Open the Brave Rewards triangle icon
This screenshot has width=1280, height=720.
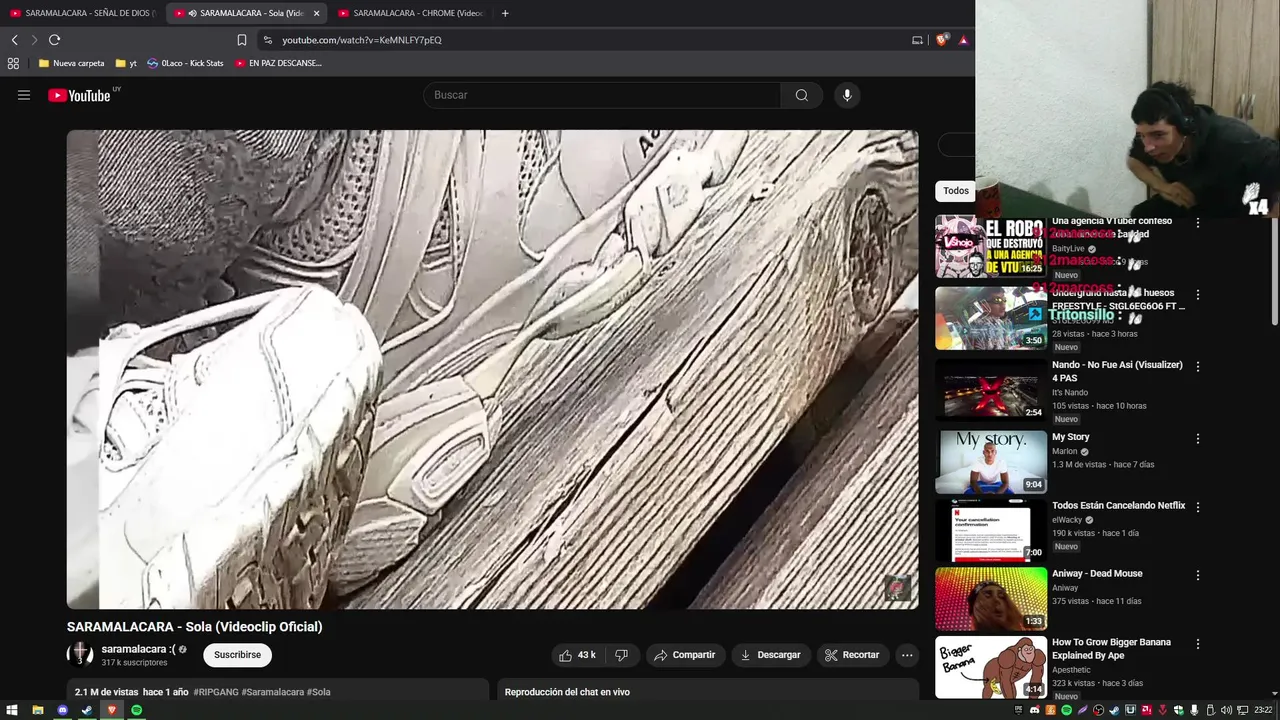(963, 40)
